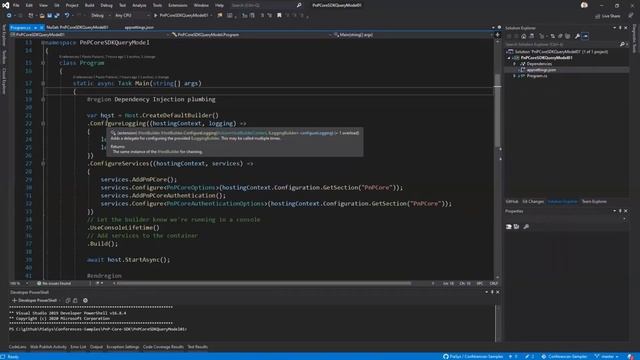This screenshot has height=360, width=640.
Task: Click the Alphabetical sort icon in Properties panel
Action: coord(516,227)
